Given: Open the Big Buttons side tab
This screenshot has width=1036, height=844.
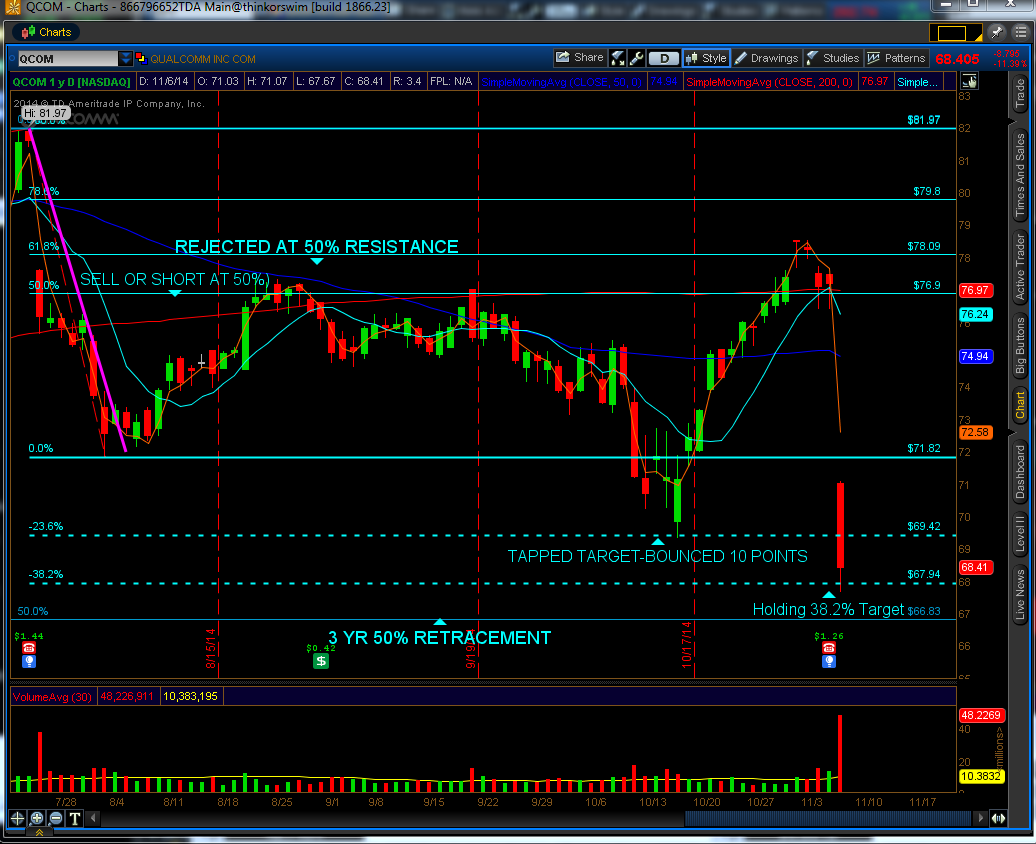Looking at the screenshot, I should click(1020, 346).
